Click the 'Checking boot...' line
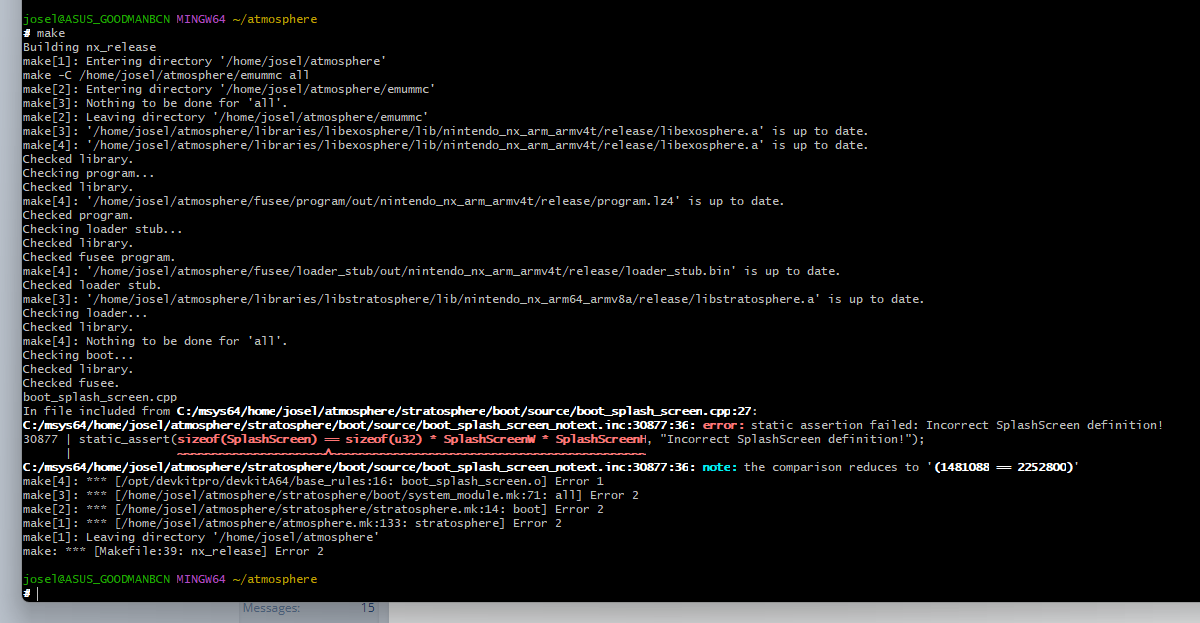 point(78,355)
